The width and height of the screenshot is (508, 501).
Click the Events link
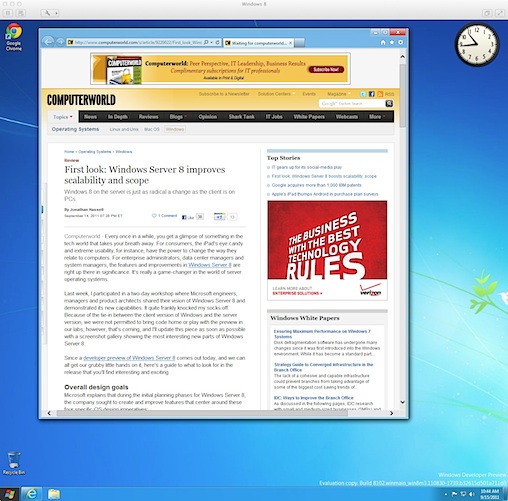(309, 94)
